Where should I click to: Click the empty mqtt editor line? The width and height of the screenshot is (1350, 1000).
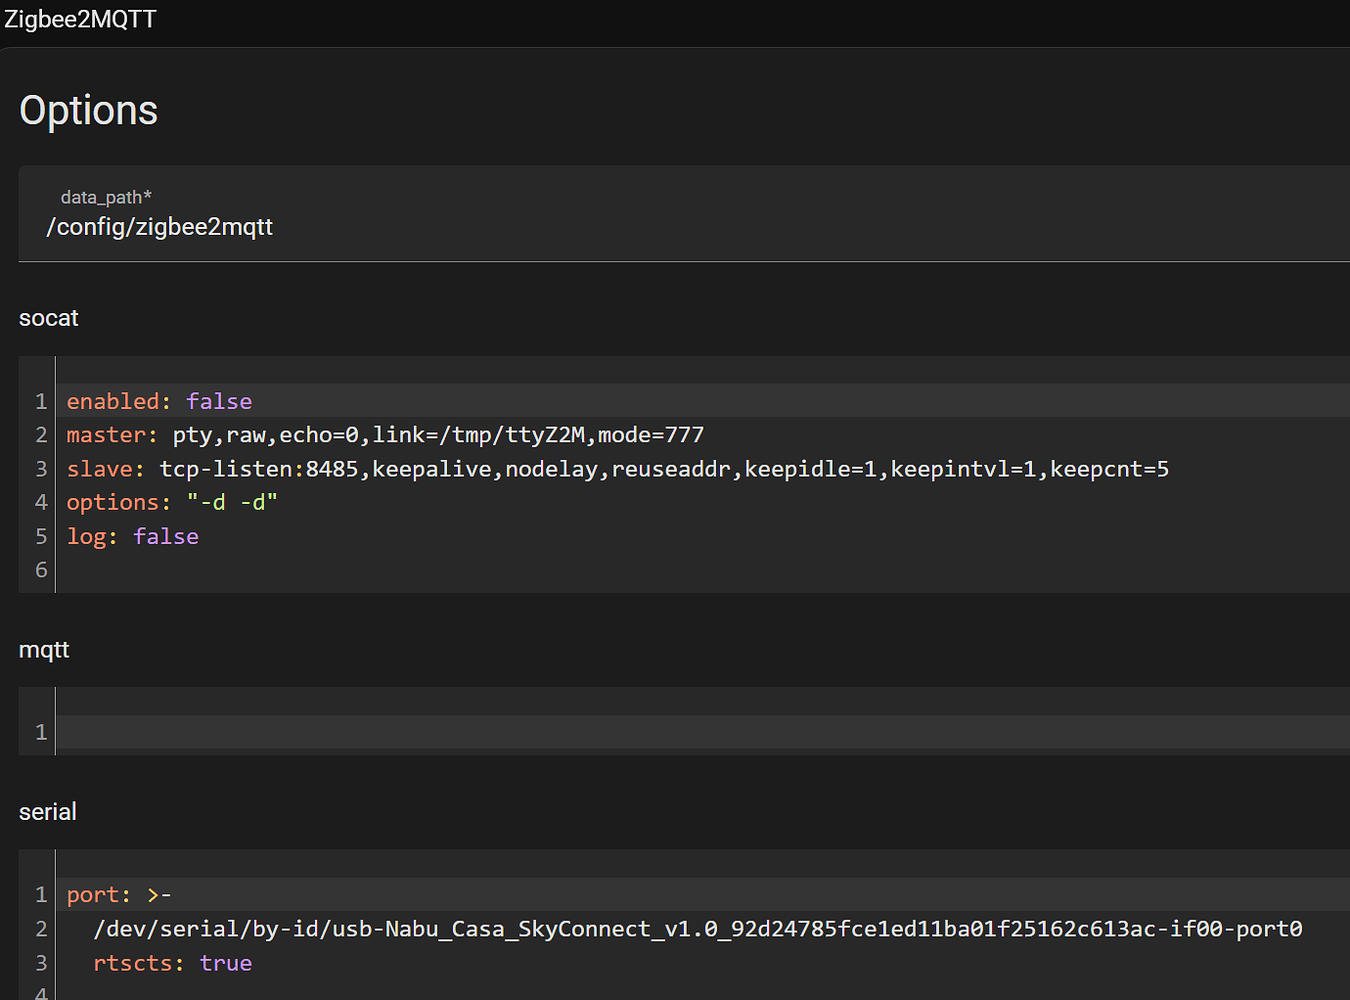pos(702,732)
